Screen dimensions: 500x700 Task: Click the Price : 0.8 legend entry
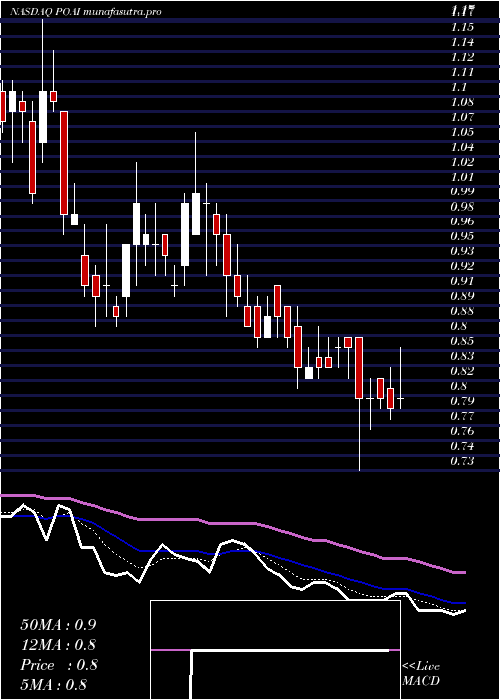click(59, 665)
